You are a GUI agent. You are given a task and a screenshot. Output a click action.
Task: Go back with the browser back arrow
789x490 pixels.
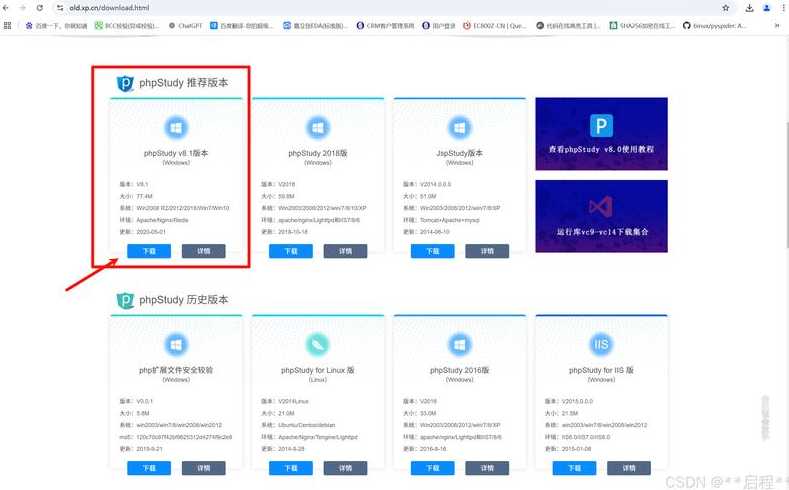tap(6, 8)
